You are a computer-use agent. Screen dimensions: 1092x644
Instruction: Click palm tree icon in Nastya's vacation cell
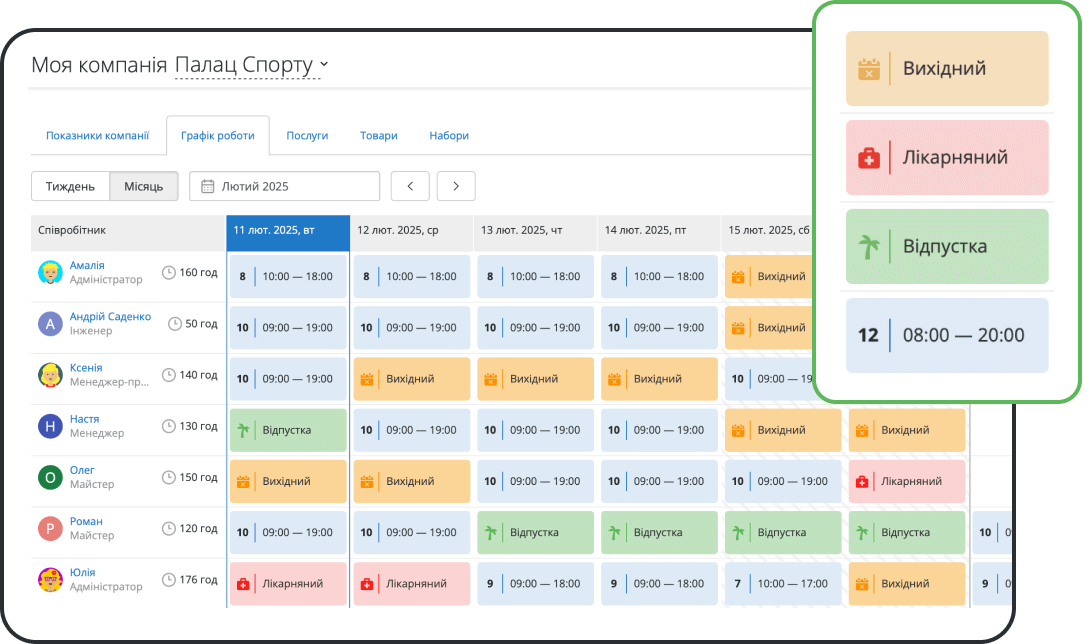[x=242, y=430]
